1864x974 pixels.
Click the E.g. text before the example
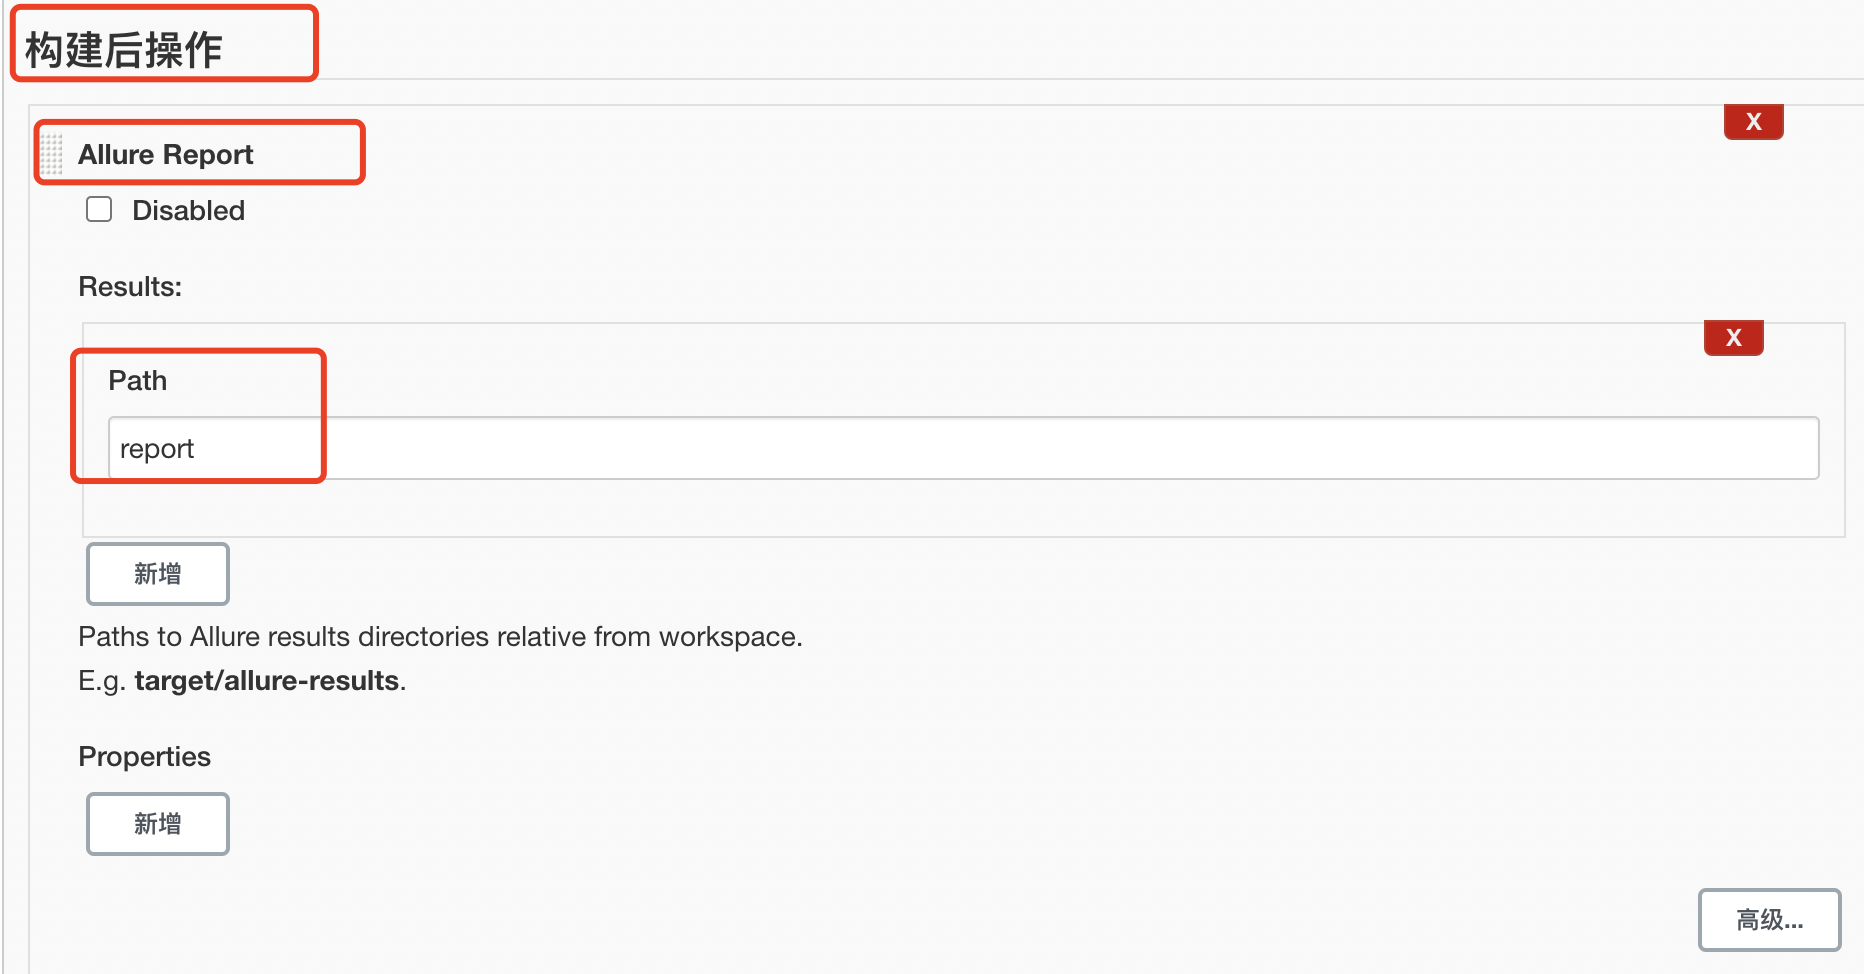click(x=101, y=681)
